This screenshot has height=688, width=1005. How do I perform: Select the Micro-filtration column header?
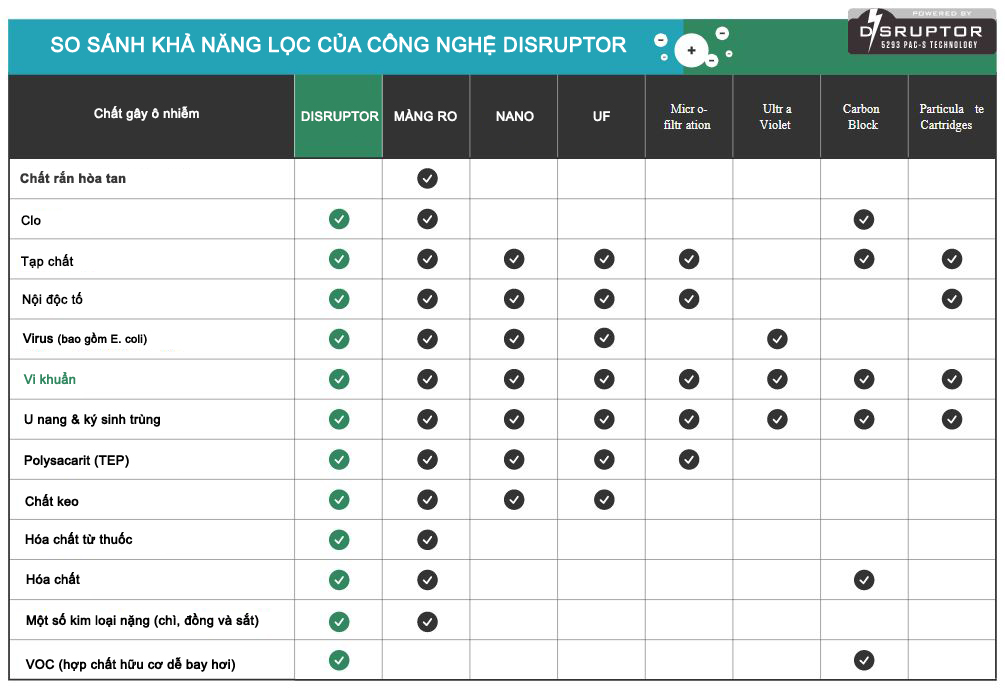(688, 116)
